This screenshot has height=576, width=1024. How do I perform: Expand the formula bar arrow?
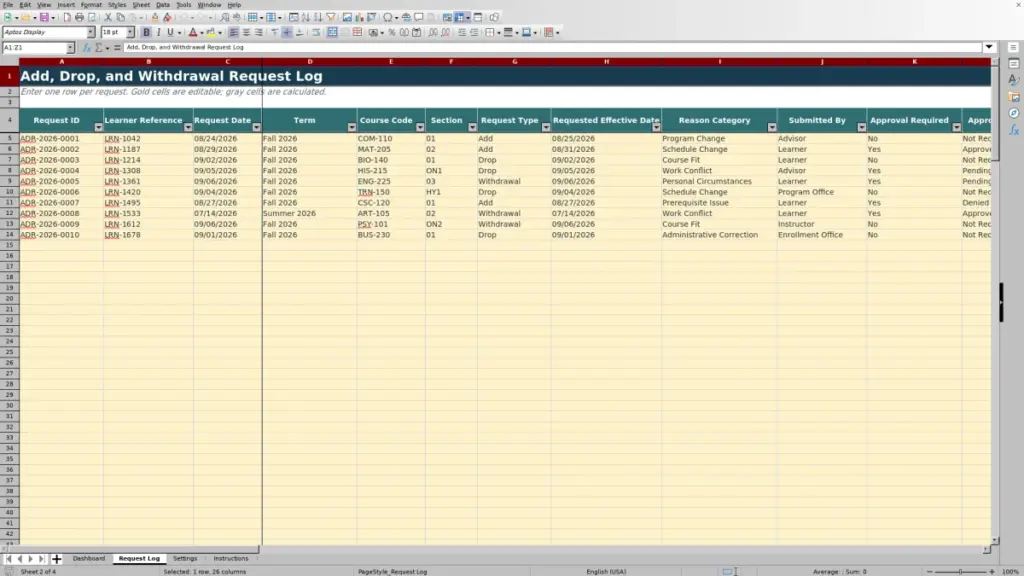(989, 48)
